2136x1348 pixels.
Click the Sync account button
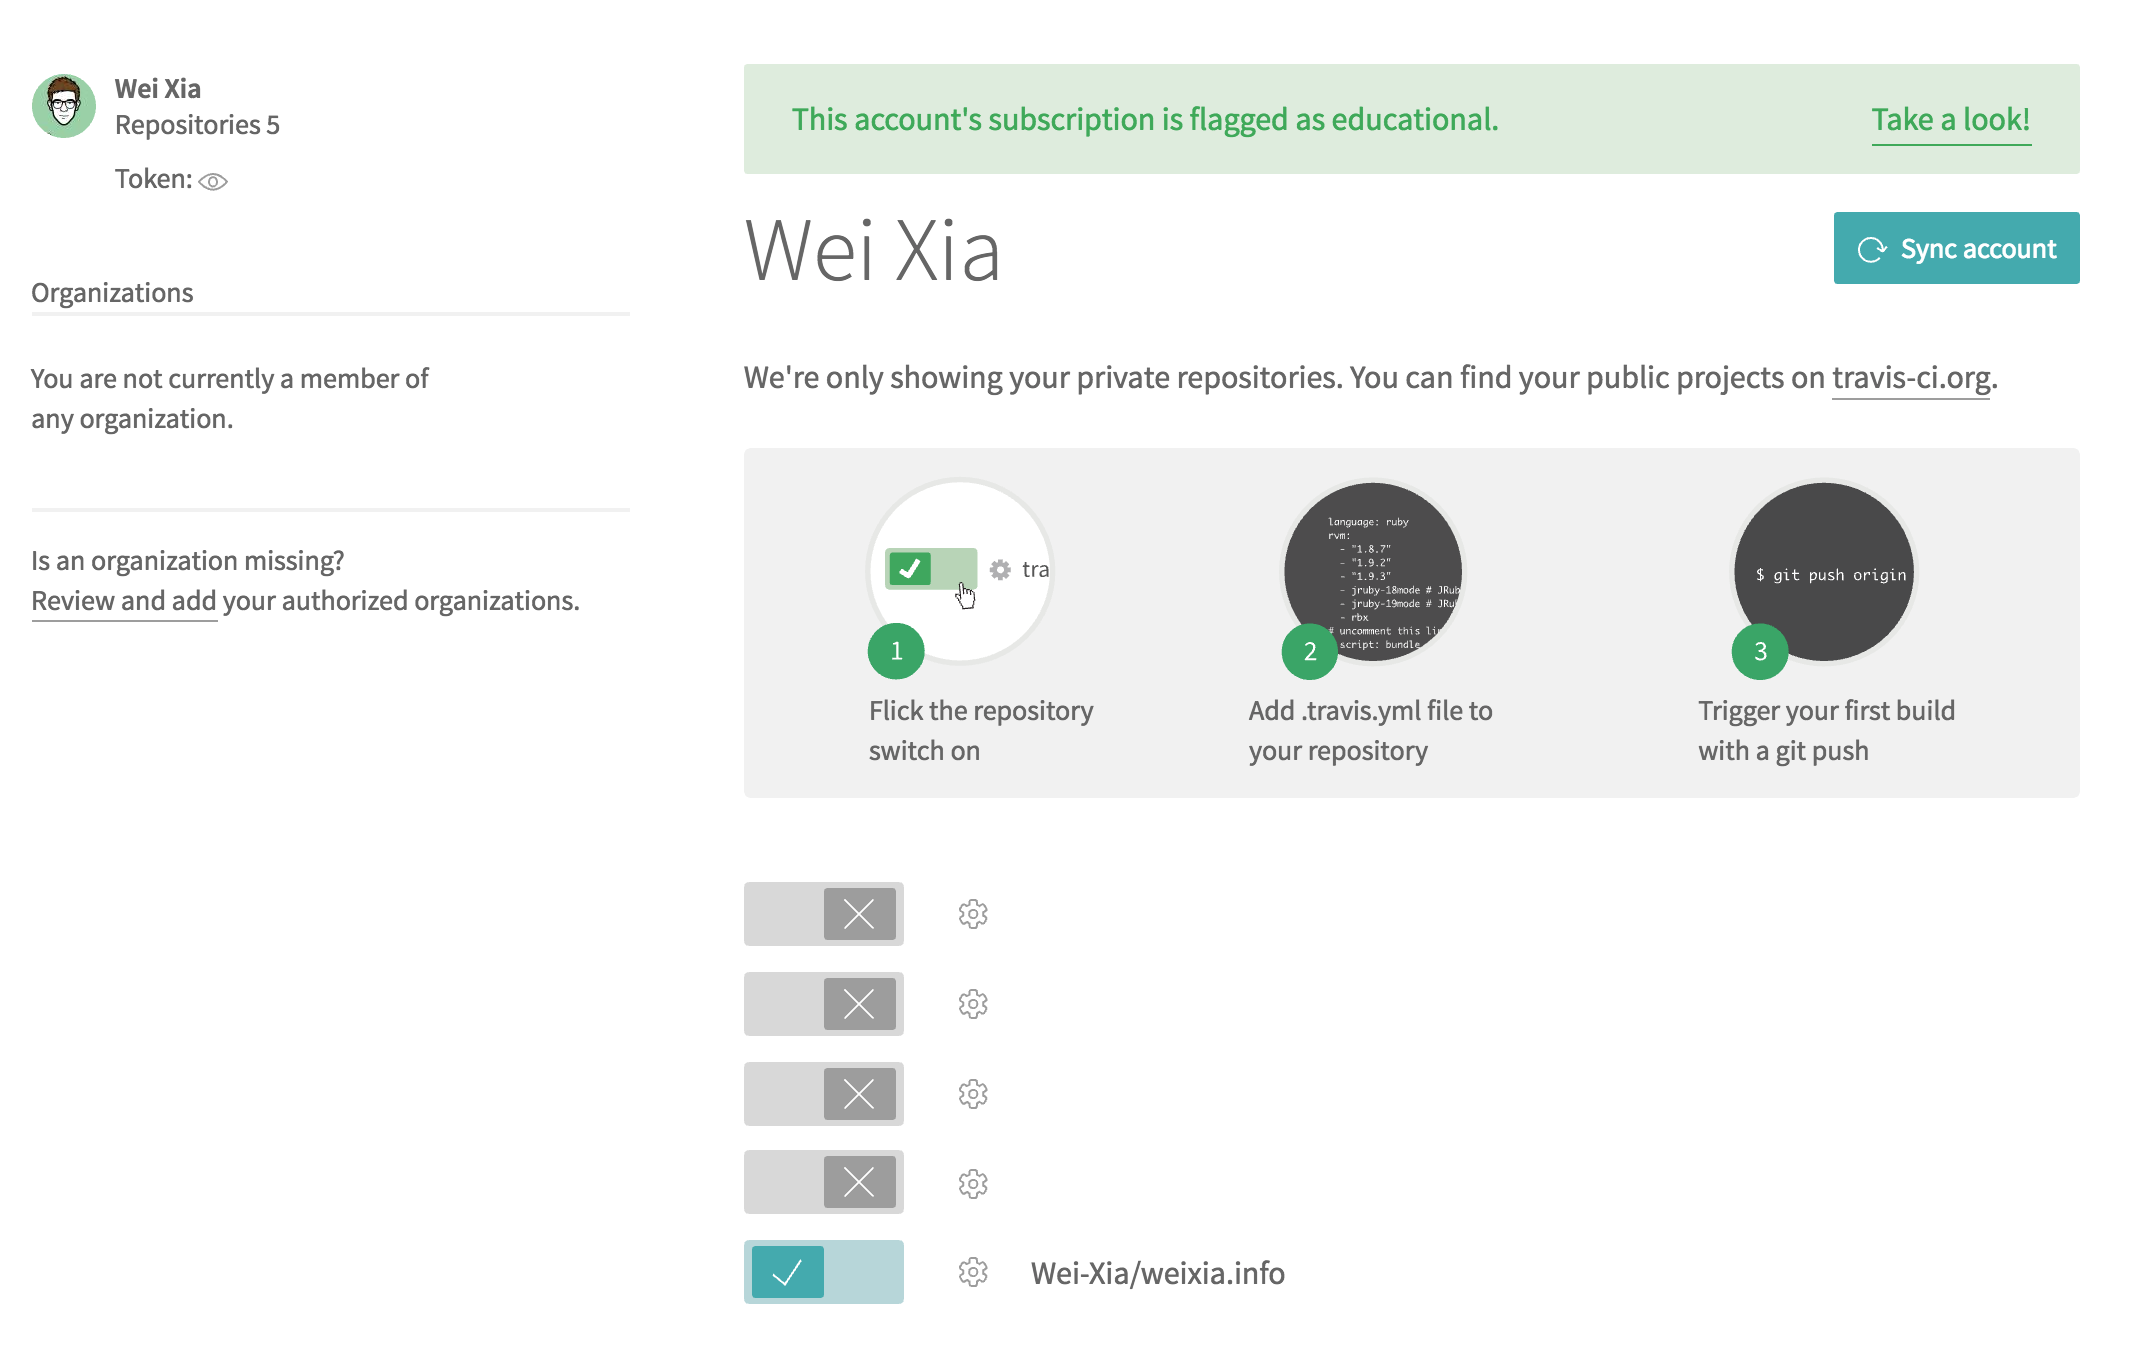point(1956,248)
